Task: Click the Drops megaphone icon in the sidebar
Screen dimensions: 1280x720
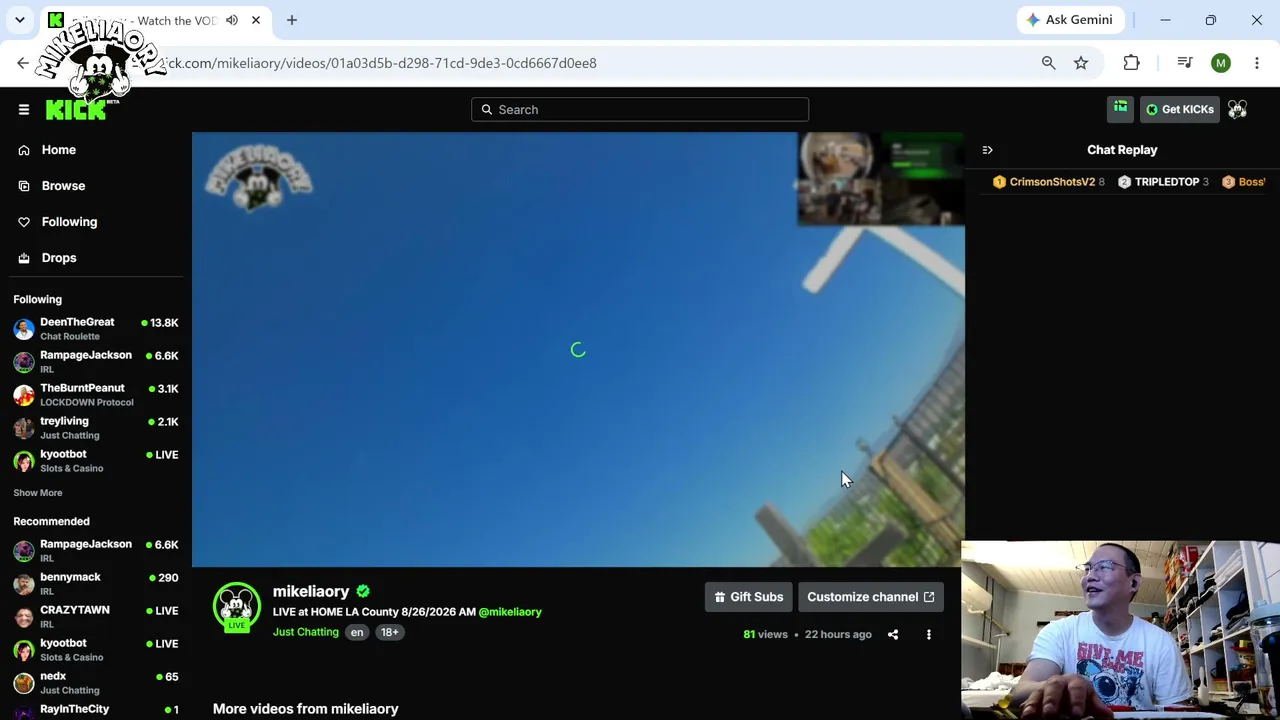Action: [x=24, y=258]
